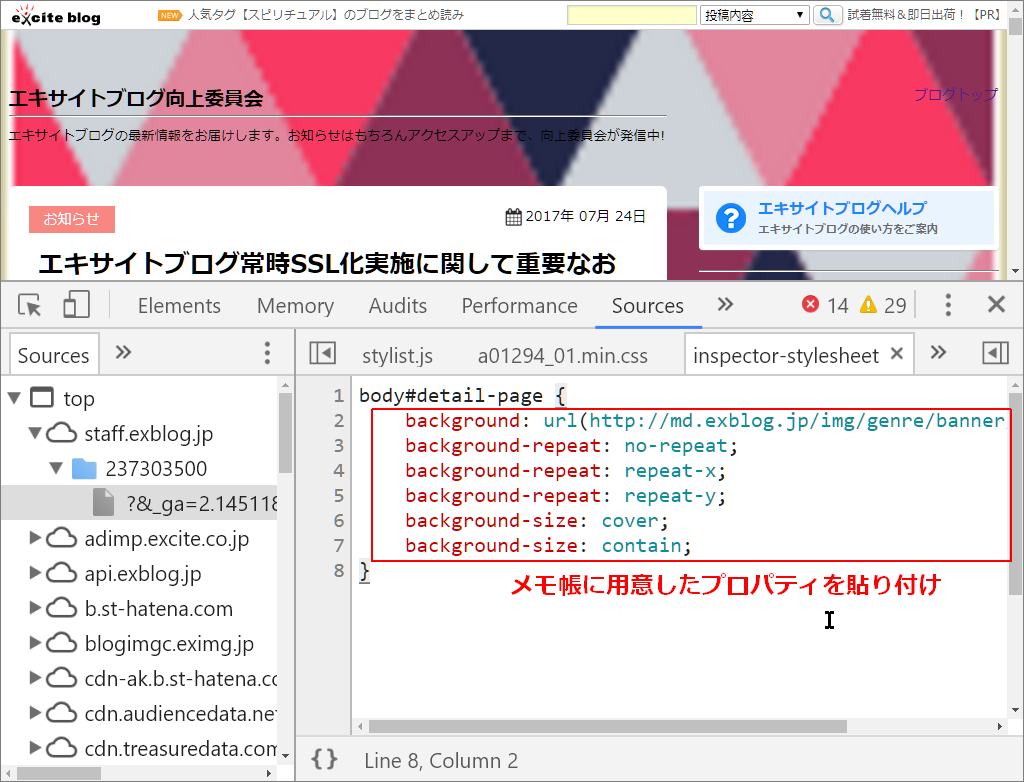The width and height of the screenshot is (1024, 782).
Task: Click the お知らせ category label
Action: coord(72,219)
